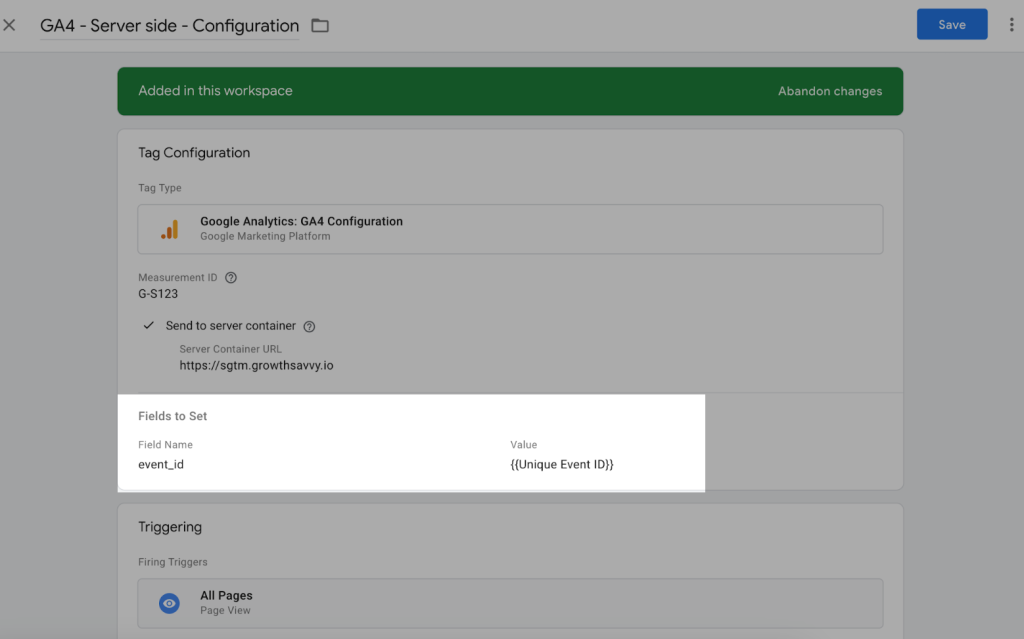
Task: Open the help icon beside Send to server container
Action: (310, 326)
